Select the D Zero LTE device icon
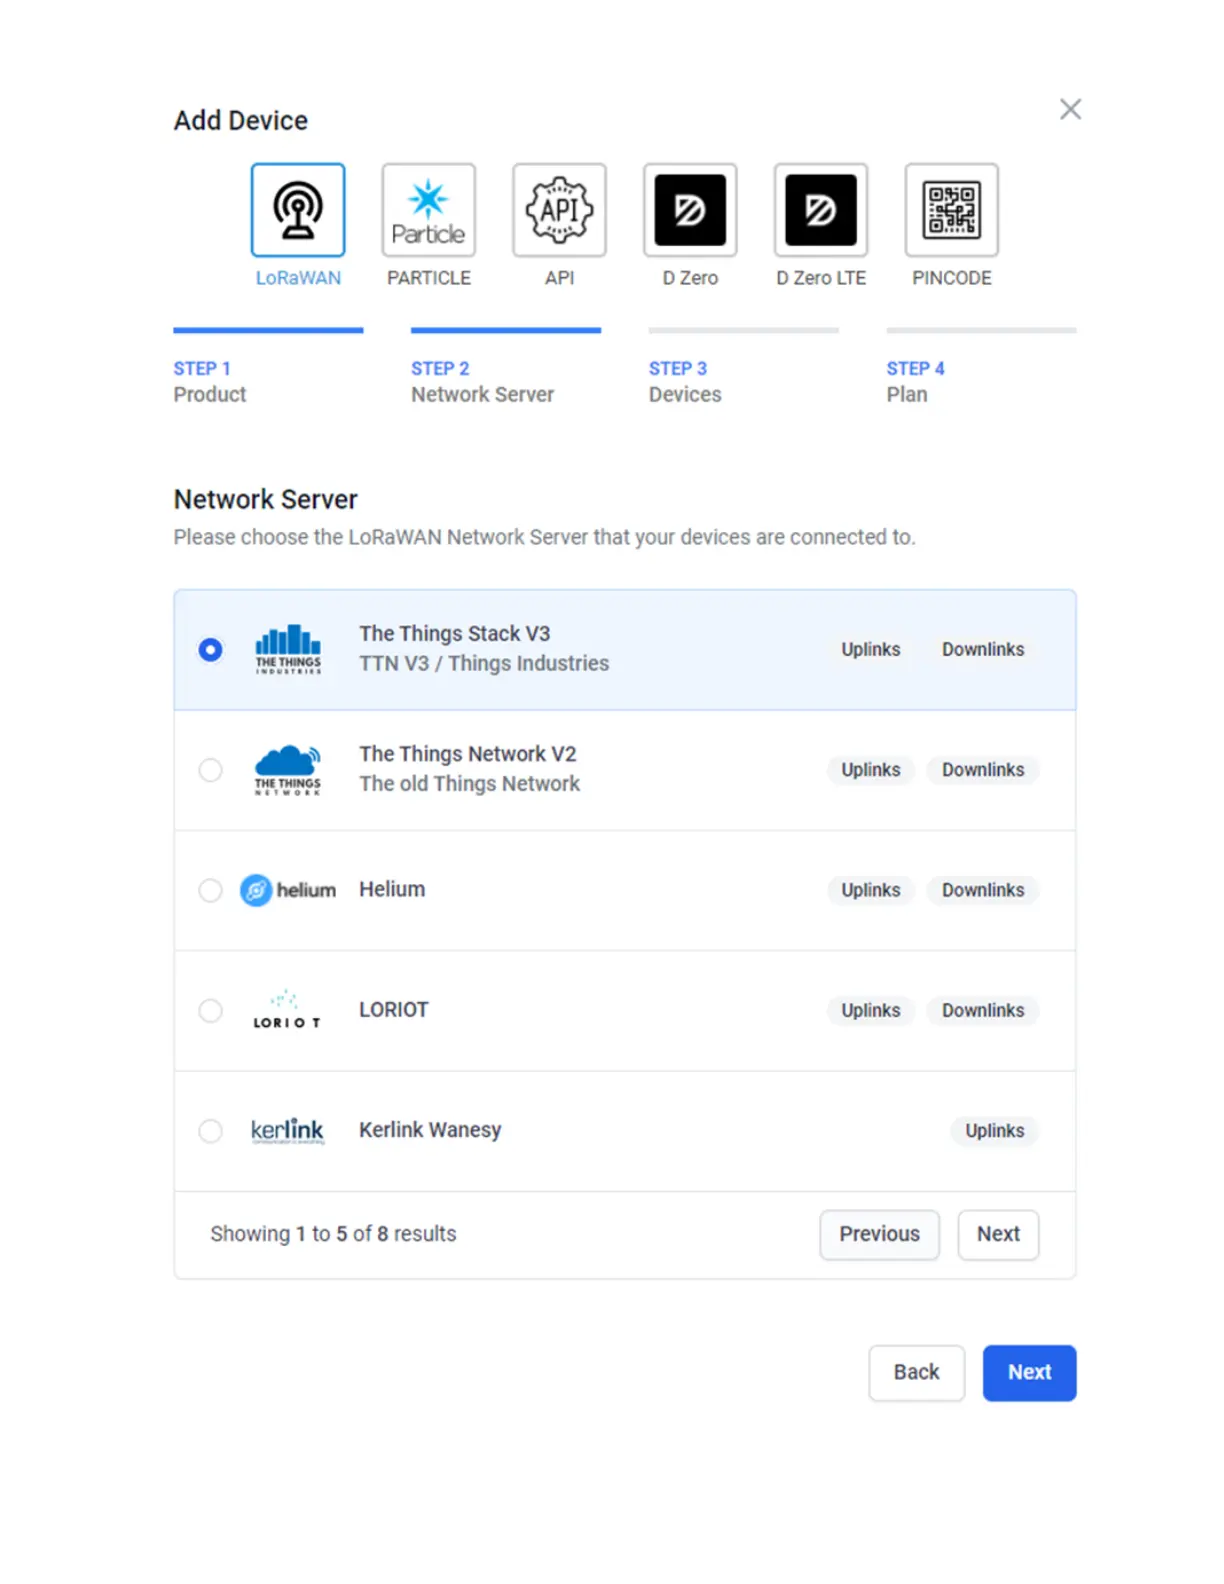 (x=821, y=210)
